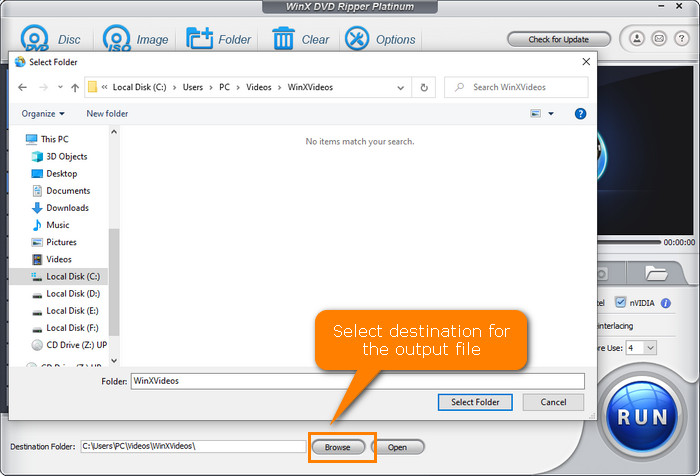Select Desktop in navigation pane

pos(54,173)
